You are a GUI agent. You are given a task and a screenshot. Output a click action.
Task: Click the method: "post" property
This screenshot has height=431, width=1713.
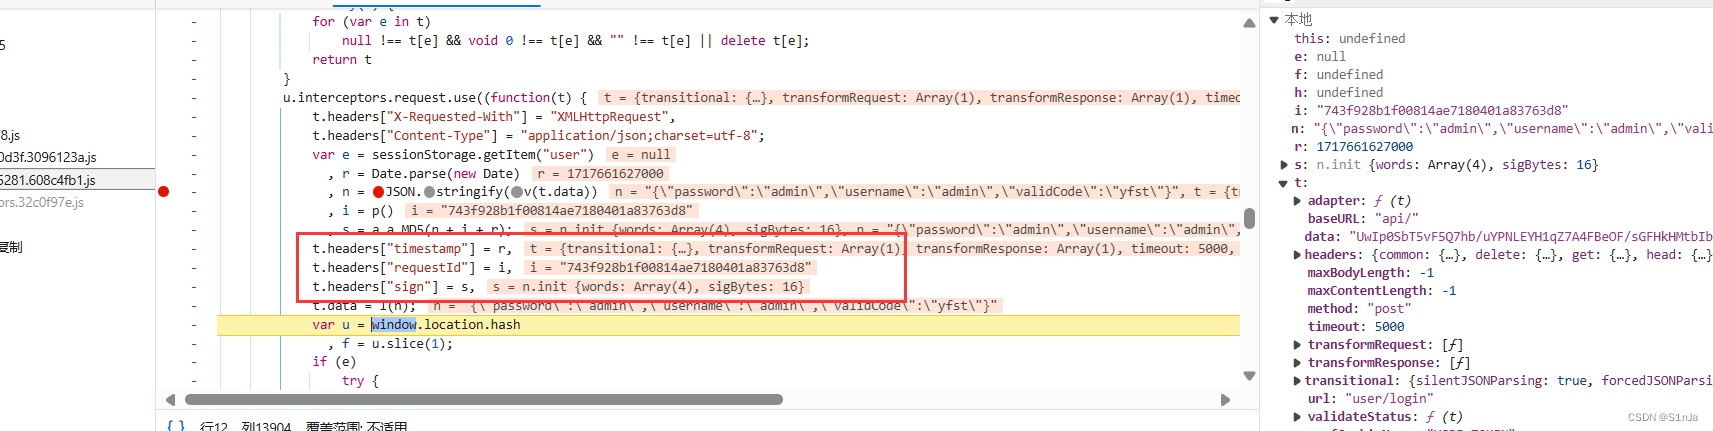[1358, 309]
